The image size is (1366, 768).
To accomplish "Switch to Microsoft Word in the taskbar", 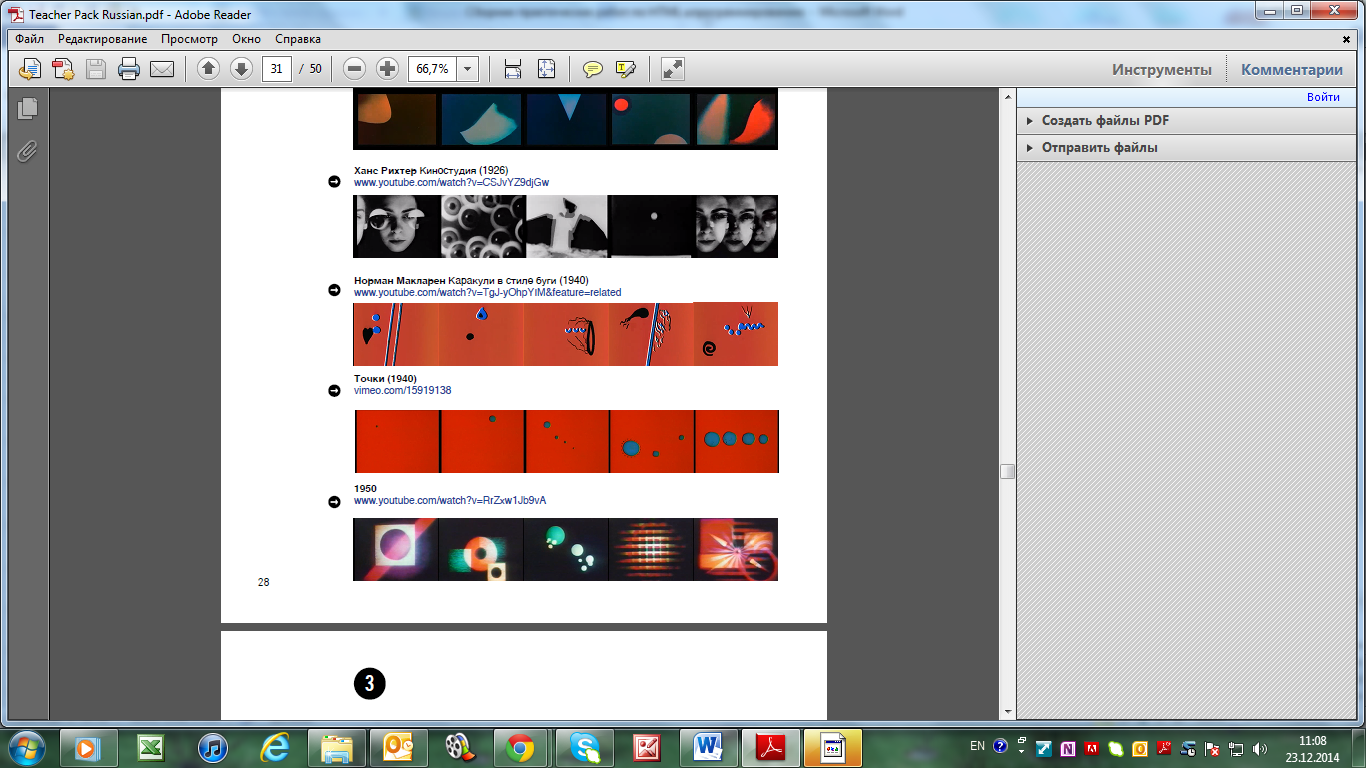I will (x=709, y=748).
